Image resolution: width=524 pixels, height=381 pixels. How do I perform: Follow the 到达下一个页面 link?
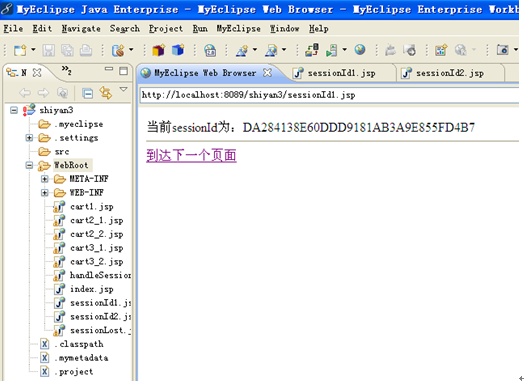pos(191,156)
